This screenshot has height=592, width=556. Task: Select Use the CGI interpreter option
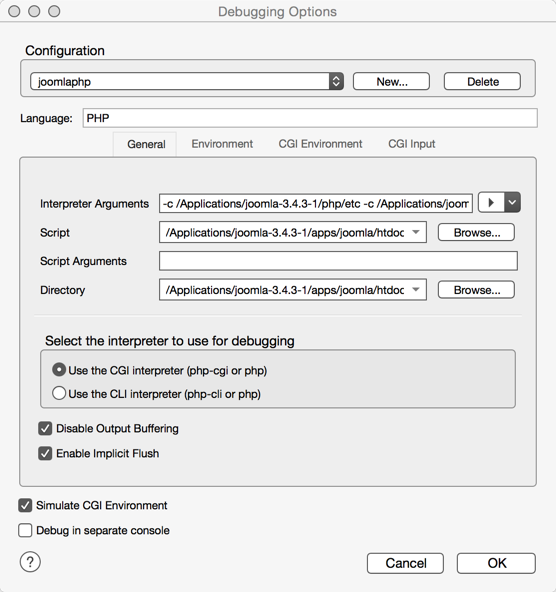click(59, 370)
